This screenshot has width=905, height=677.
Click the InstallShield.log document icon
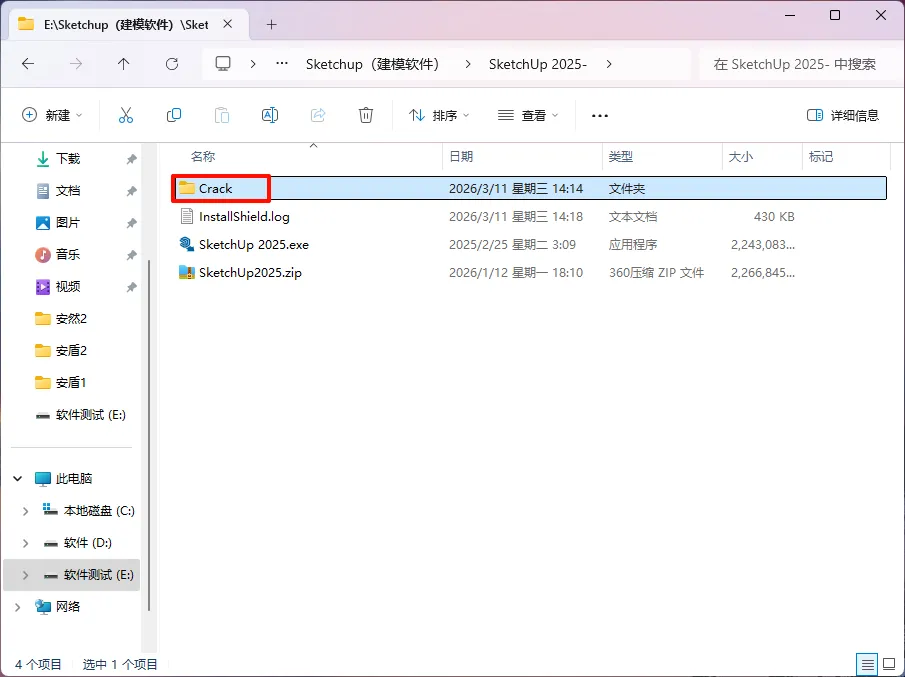[x=186, y=216]
